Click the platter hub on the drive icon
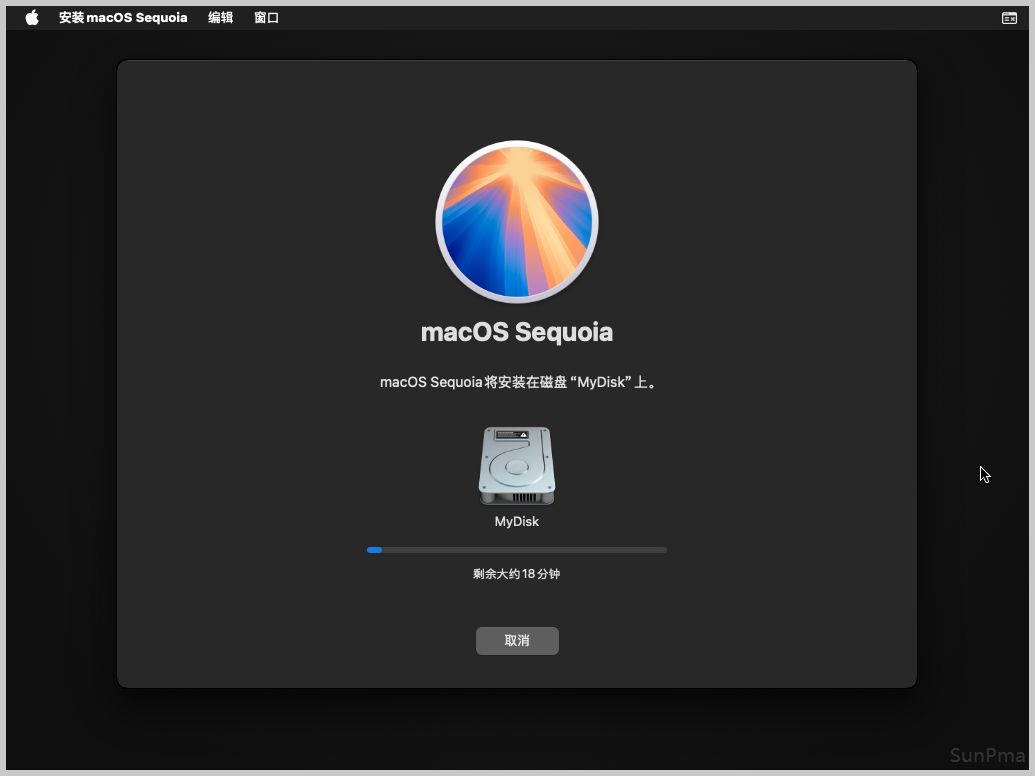Screen dimensions: 1035x776 point(517,467)
